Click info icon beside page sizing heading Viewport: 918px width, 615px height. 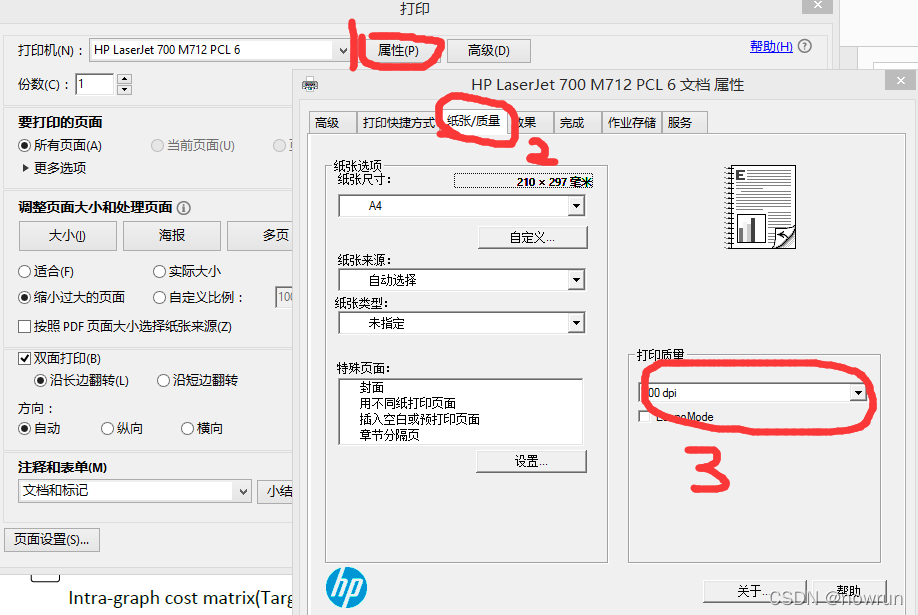click(183, 208)
